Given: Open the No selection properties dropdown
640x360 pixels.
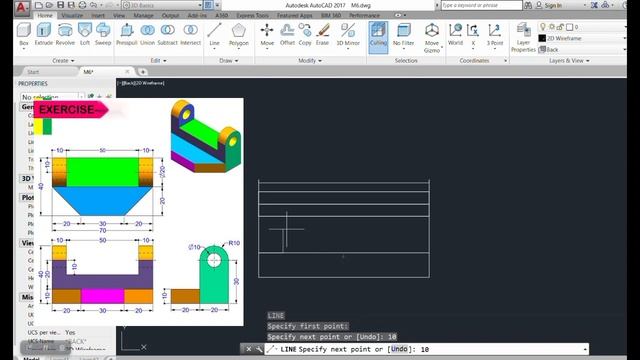Looking at the screenshot, I should (x=52, y=97).
